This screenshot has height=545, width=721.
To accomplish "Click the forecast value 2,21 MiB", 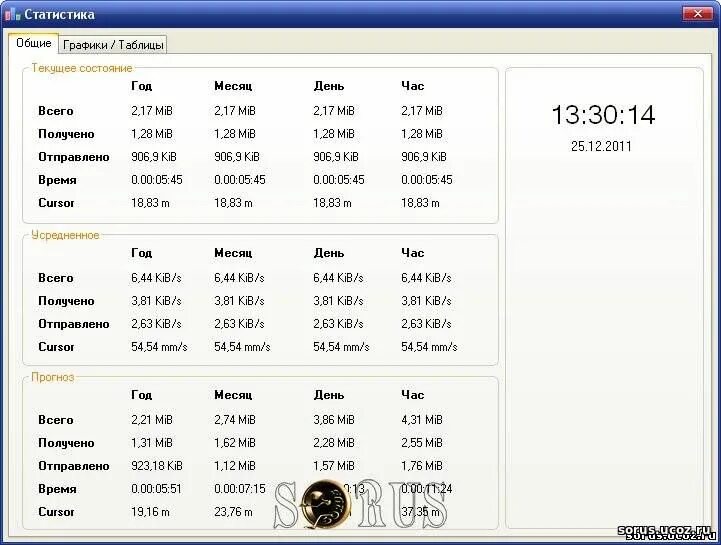I will [x=152, y=420].
